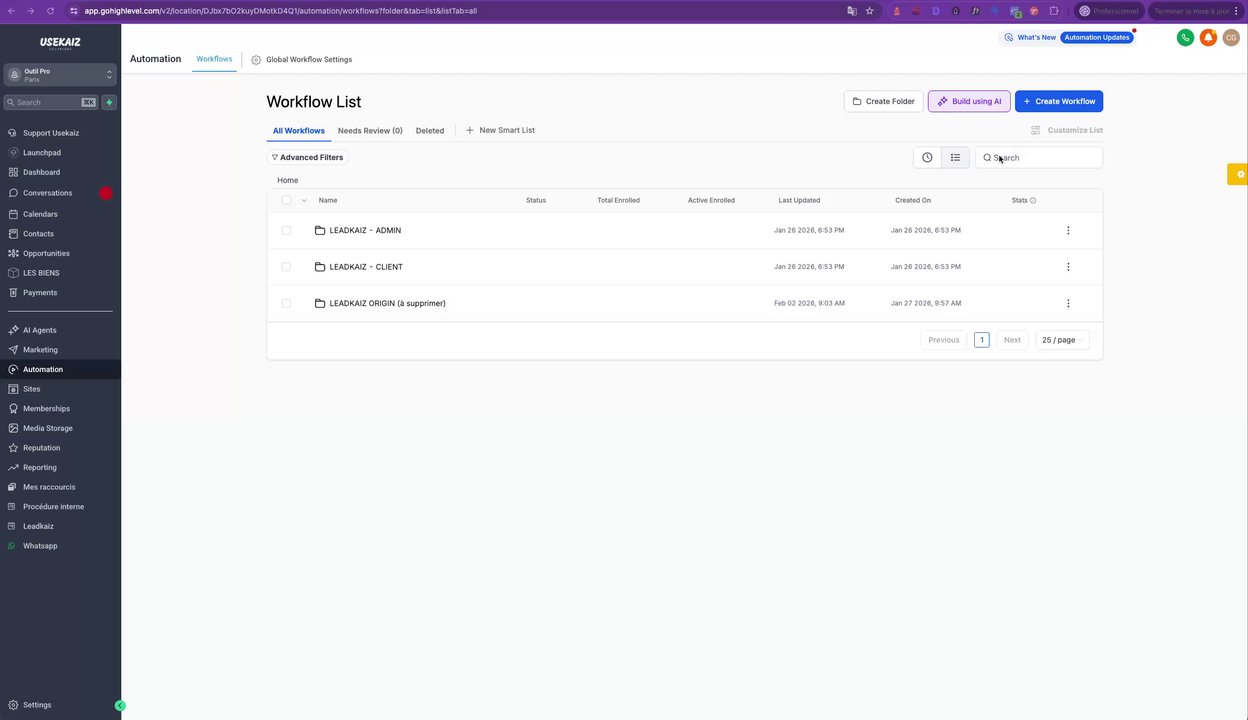Open Contacts section
This screenshot has height=720, width=1248.
(x=38, y=234)
